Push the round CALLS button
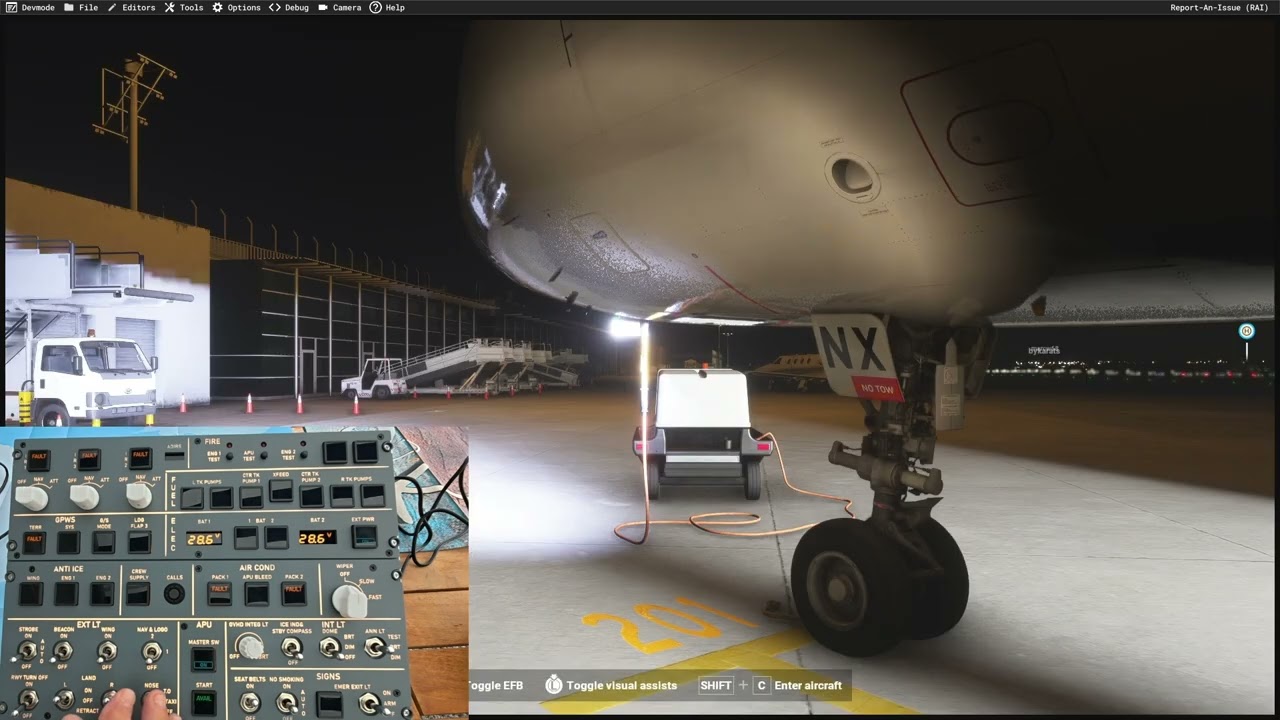The image size is (1280, 720). [174, 594]
